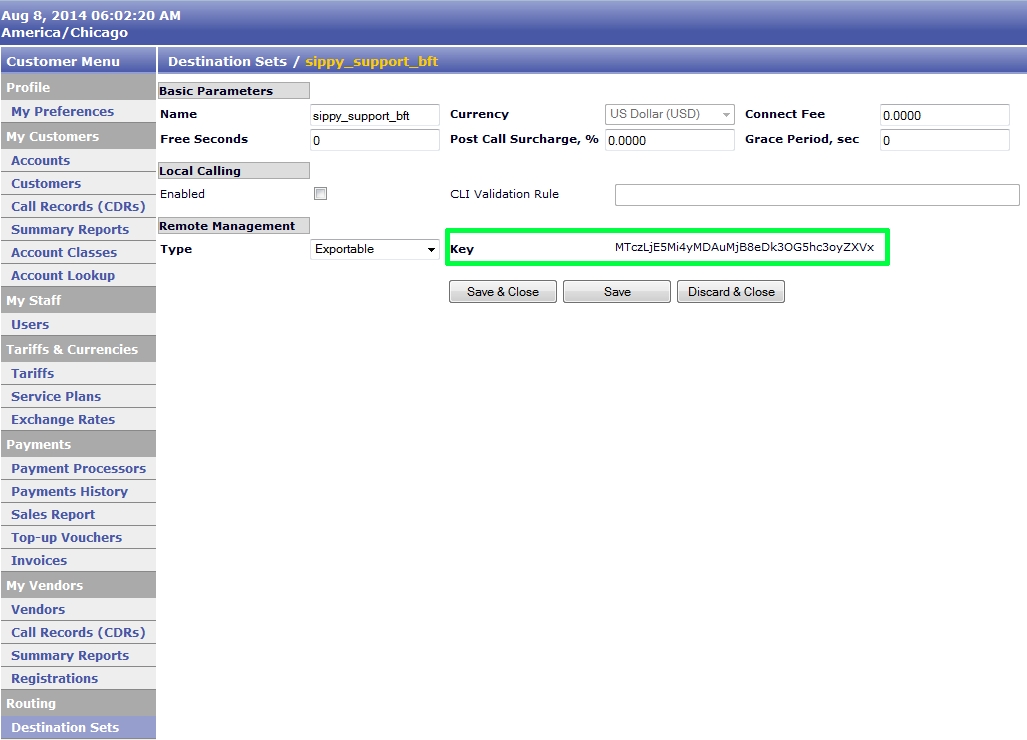The image size is (1027, 740).
Task: Go to Account Lookup
Action: click(64, 275)
